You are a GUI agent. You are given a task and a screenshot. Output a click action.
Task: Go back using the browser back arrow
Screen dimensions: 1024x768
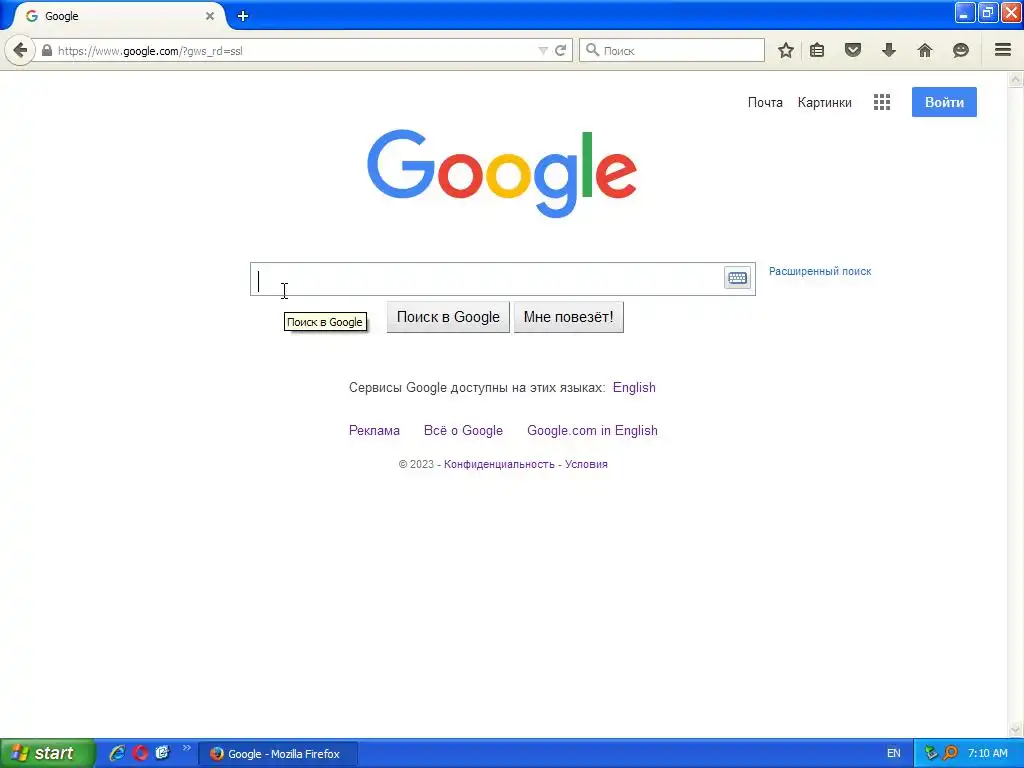click(20, 50)
